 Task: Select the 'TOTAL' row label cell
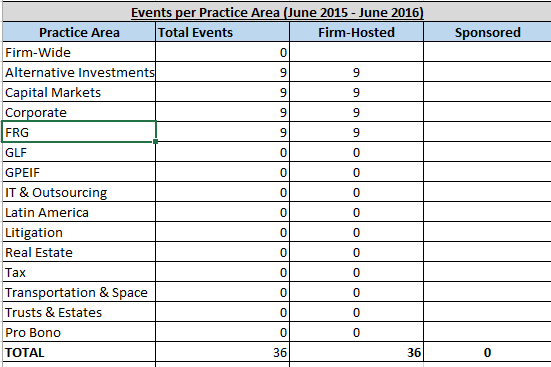point(79,352)
